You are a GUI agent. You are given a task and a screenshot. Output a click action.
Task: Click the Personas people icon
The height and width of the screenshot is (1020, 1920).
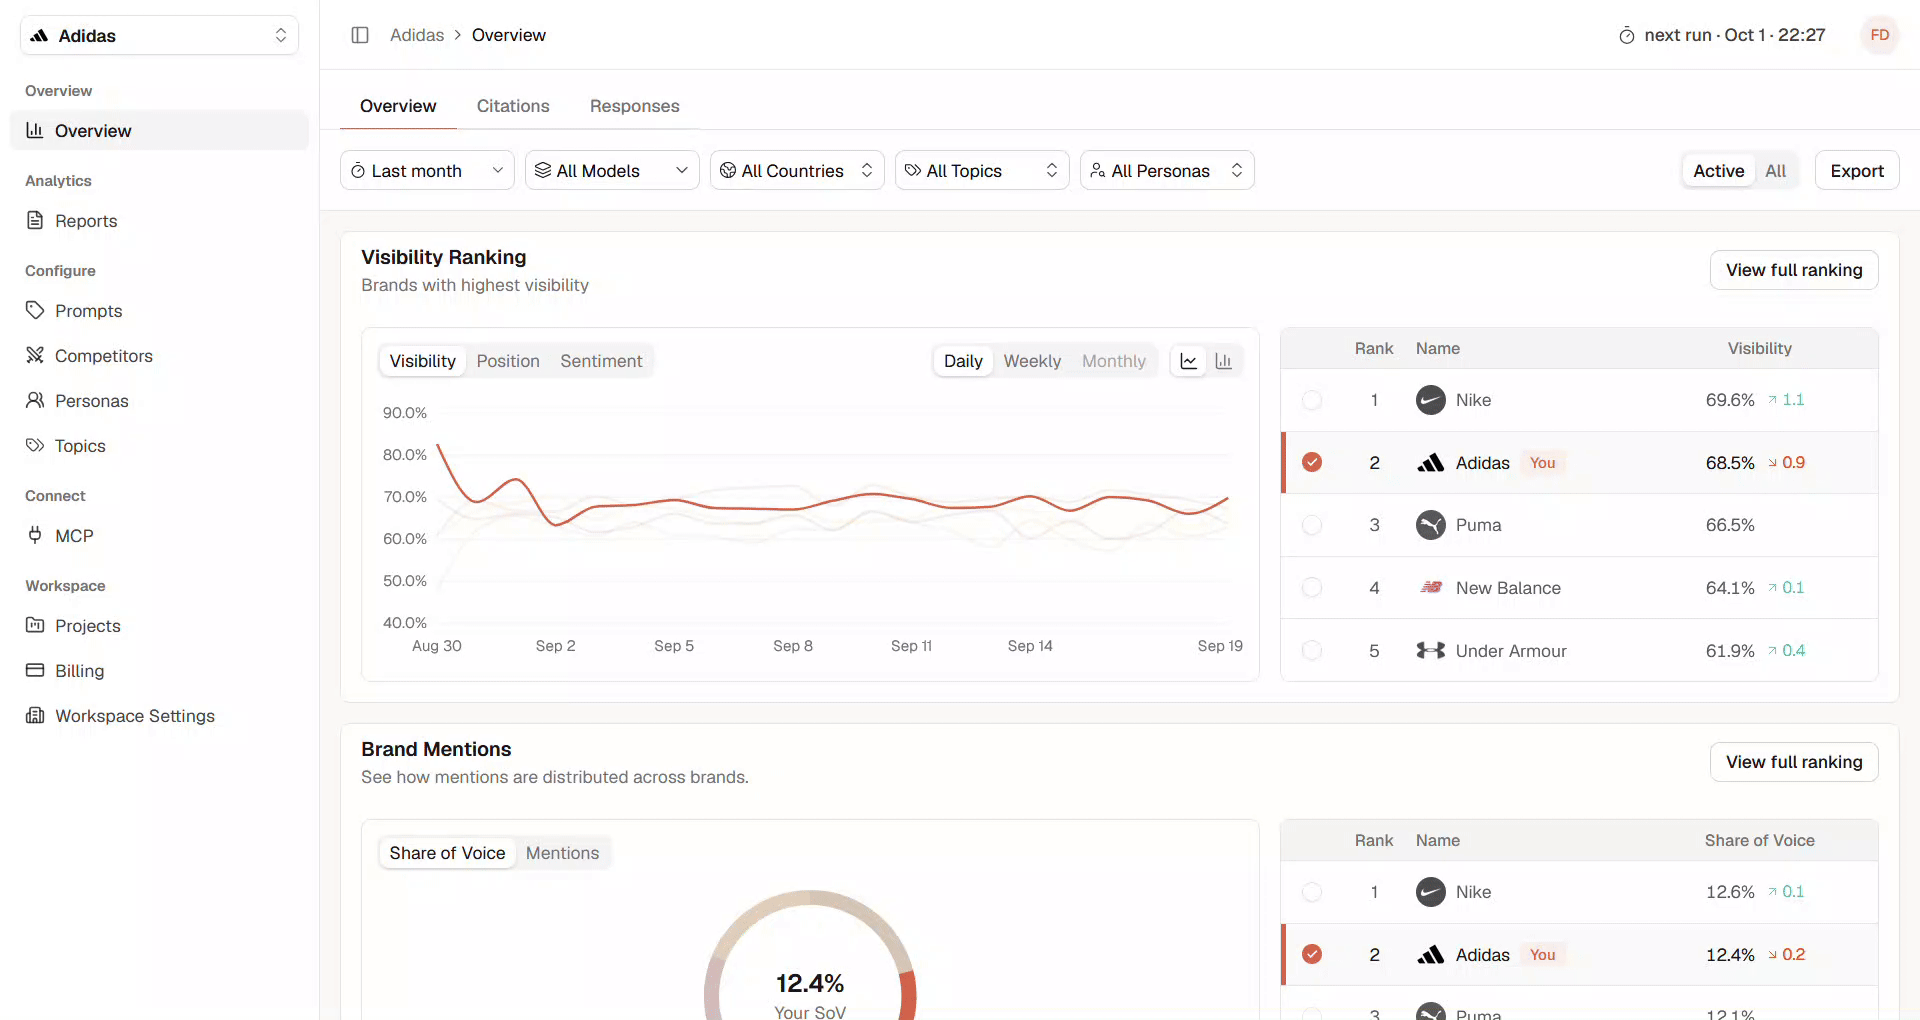click(35, 400)
